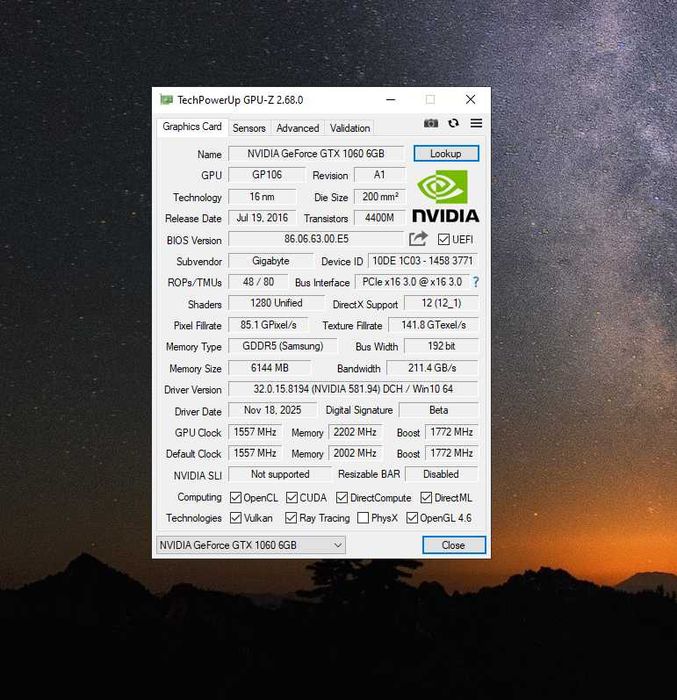This screenshot has width=677, height=700.
Task: Click the Technology value 16 nm
Action: click(262, 196)
